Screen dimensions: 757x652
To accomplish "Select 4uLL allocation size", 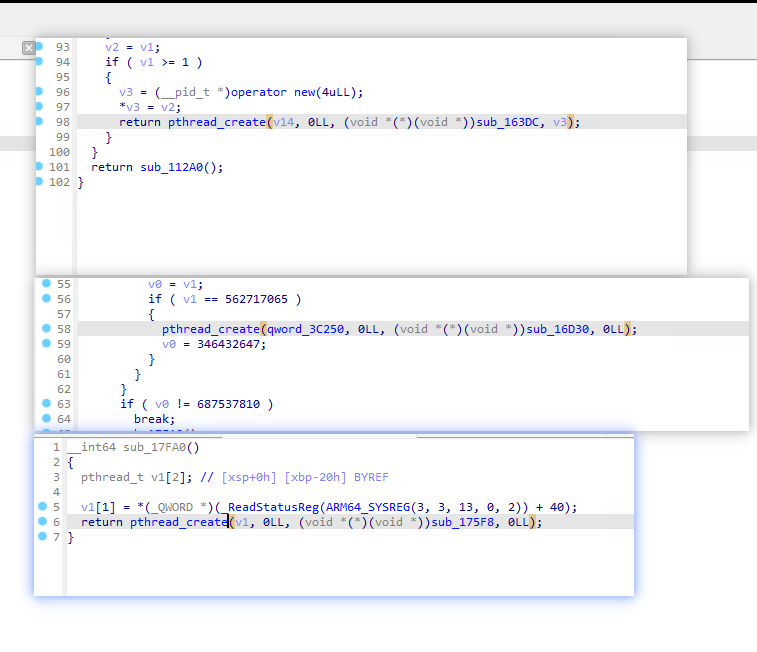I will (336, 92).
